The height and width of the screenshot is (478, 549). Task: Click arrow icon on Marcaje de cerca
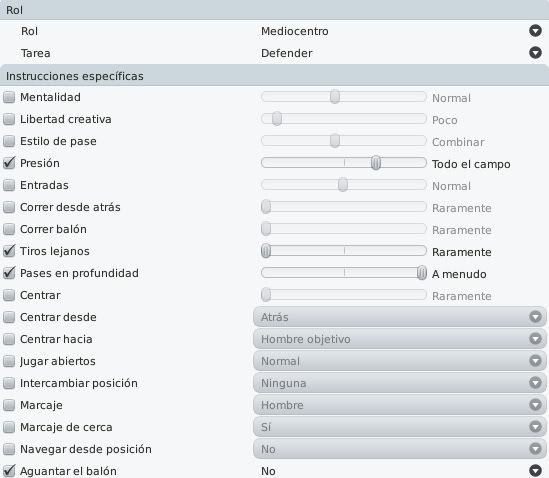(535, 427)
